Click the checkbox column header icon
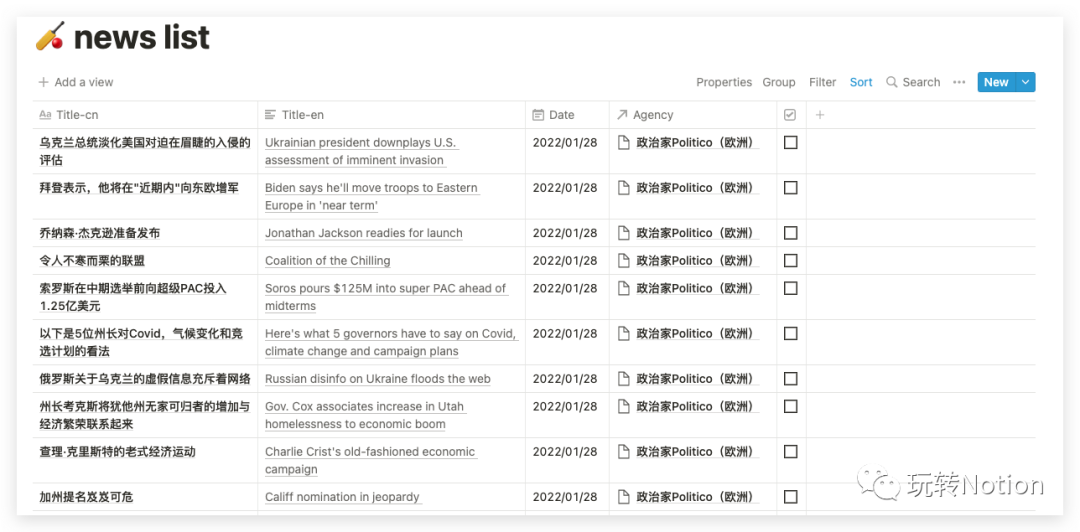This screenshot has width=1080, height=532. pos(790,115)
